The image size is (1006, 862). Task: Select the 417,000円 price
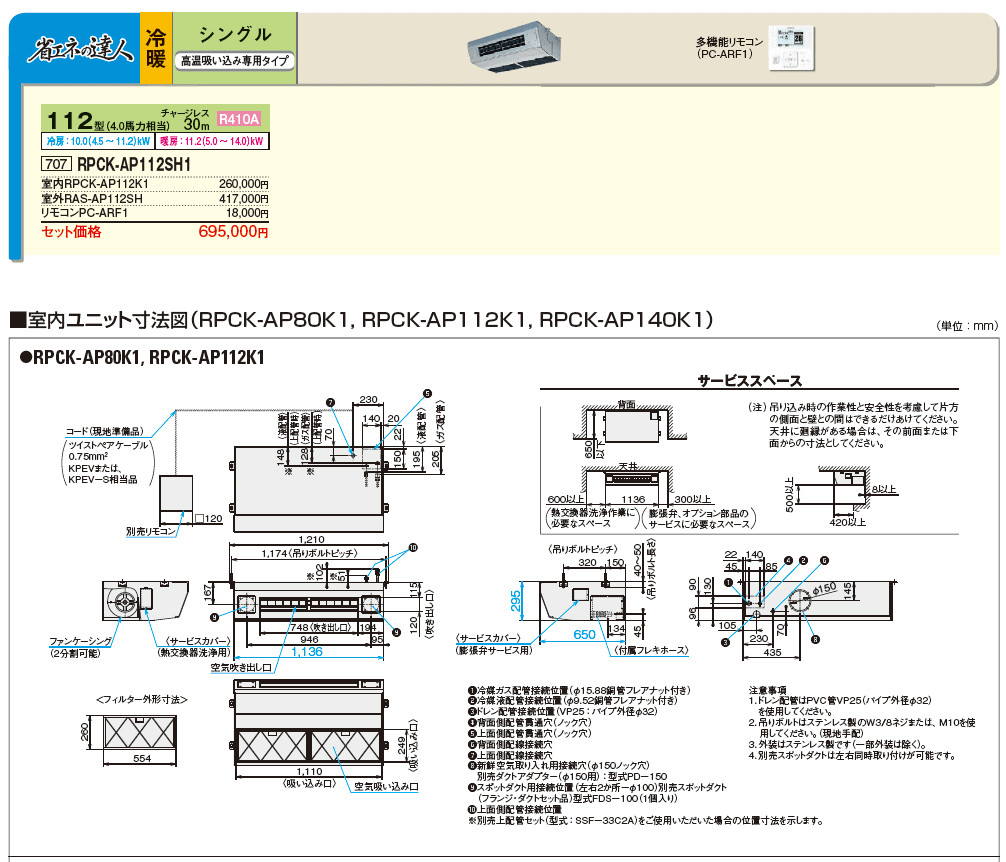244,199
